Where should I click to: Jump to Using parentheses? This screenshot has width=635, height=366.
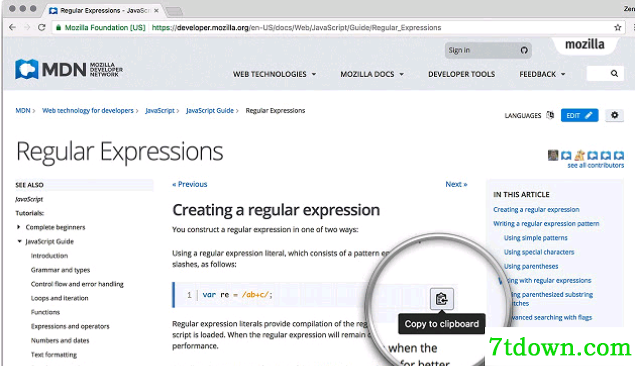531,266
